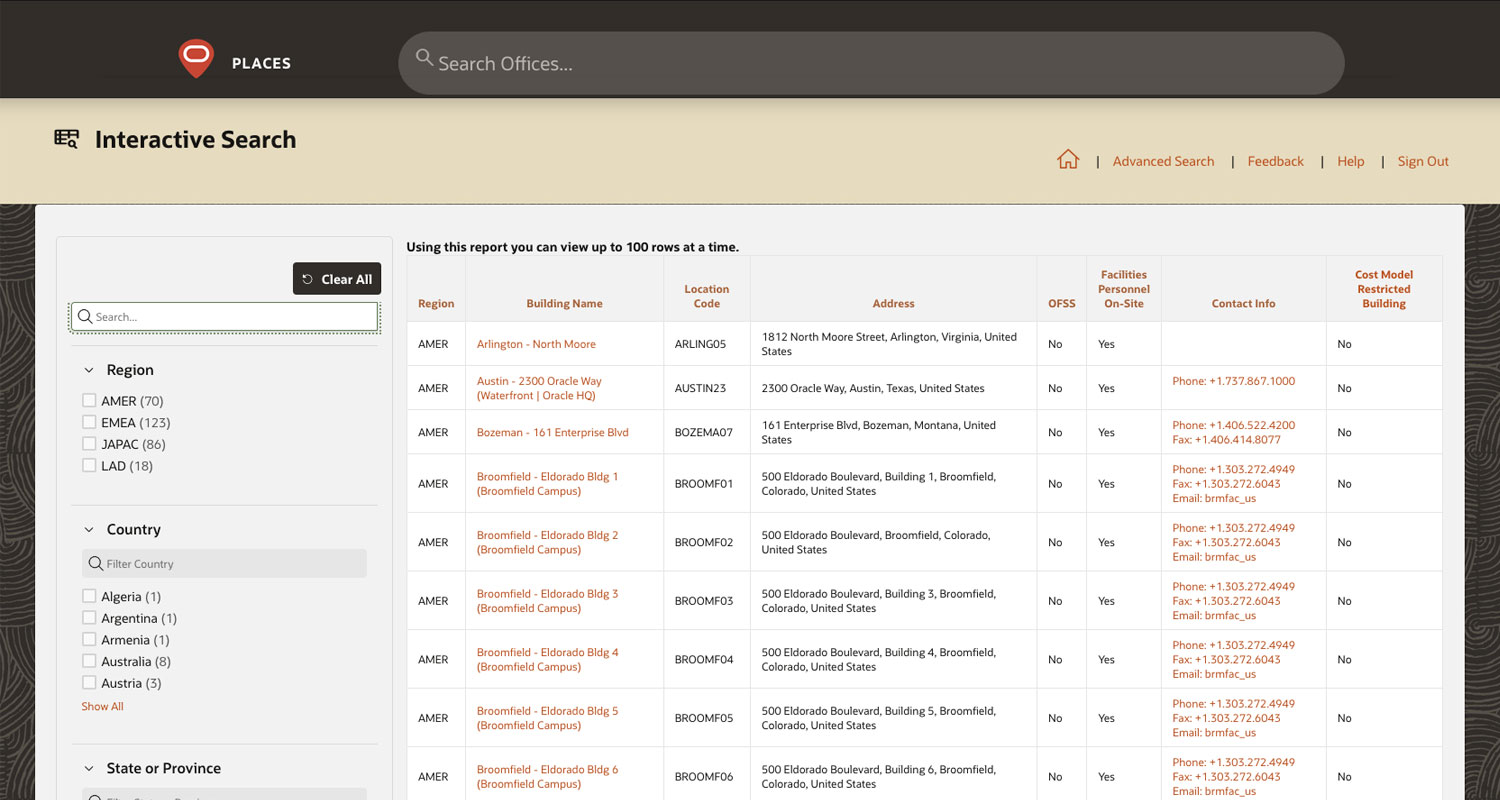Enable the EMEA region filter
This screenshot has height=800, width=1500.
coord(89,423)
